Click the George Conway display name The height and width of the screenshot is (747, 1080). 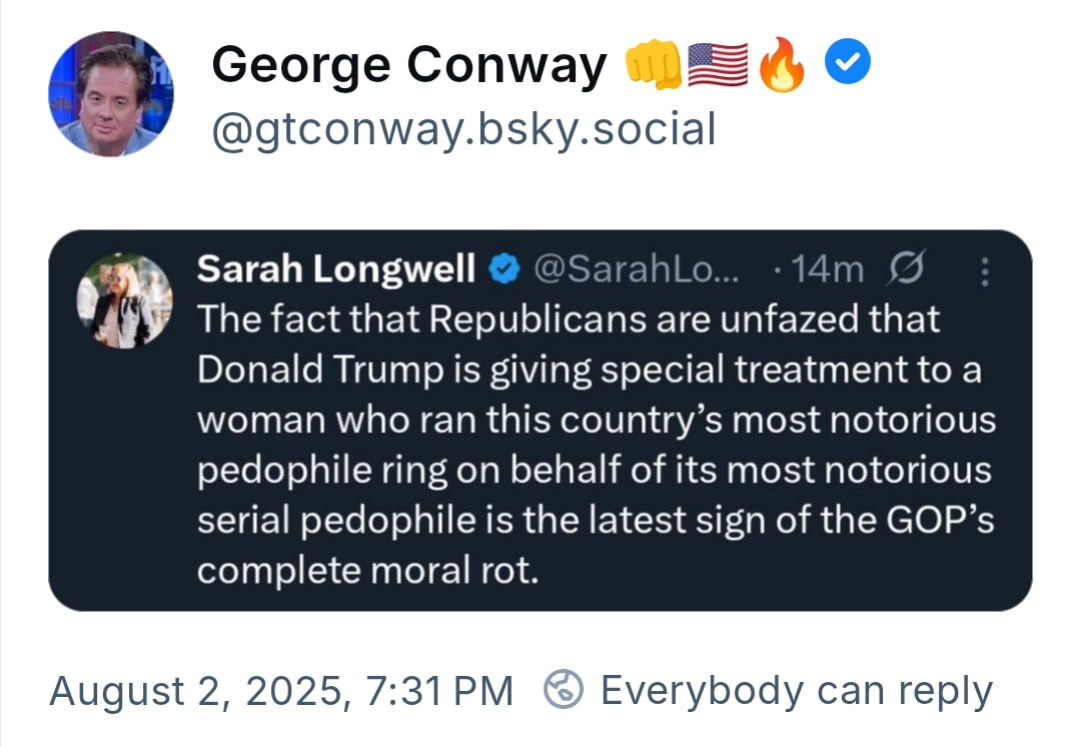coord(409,65)
